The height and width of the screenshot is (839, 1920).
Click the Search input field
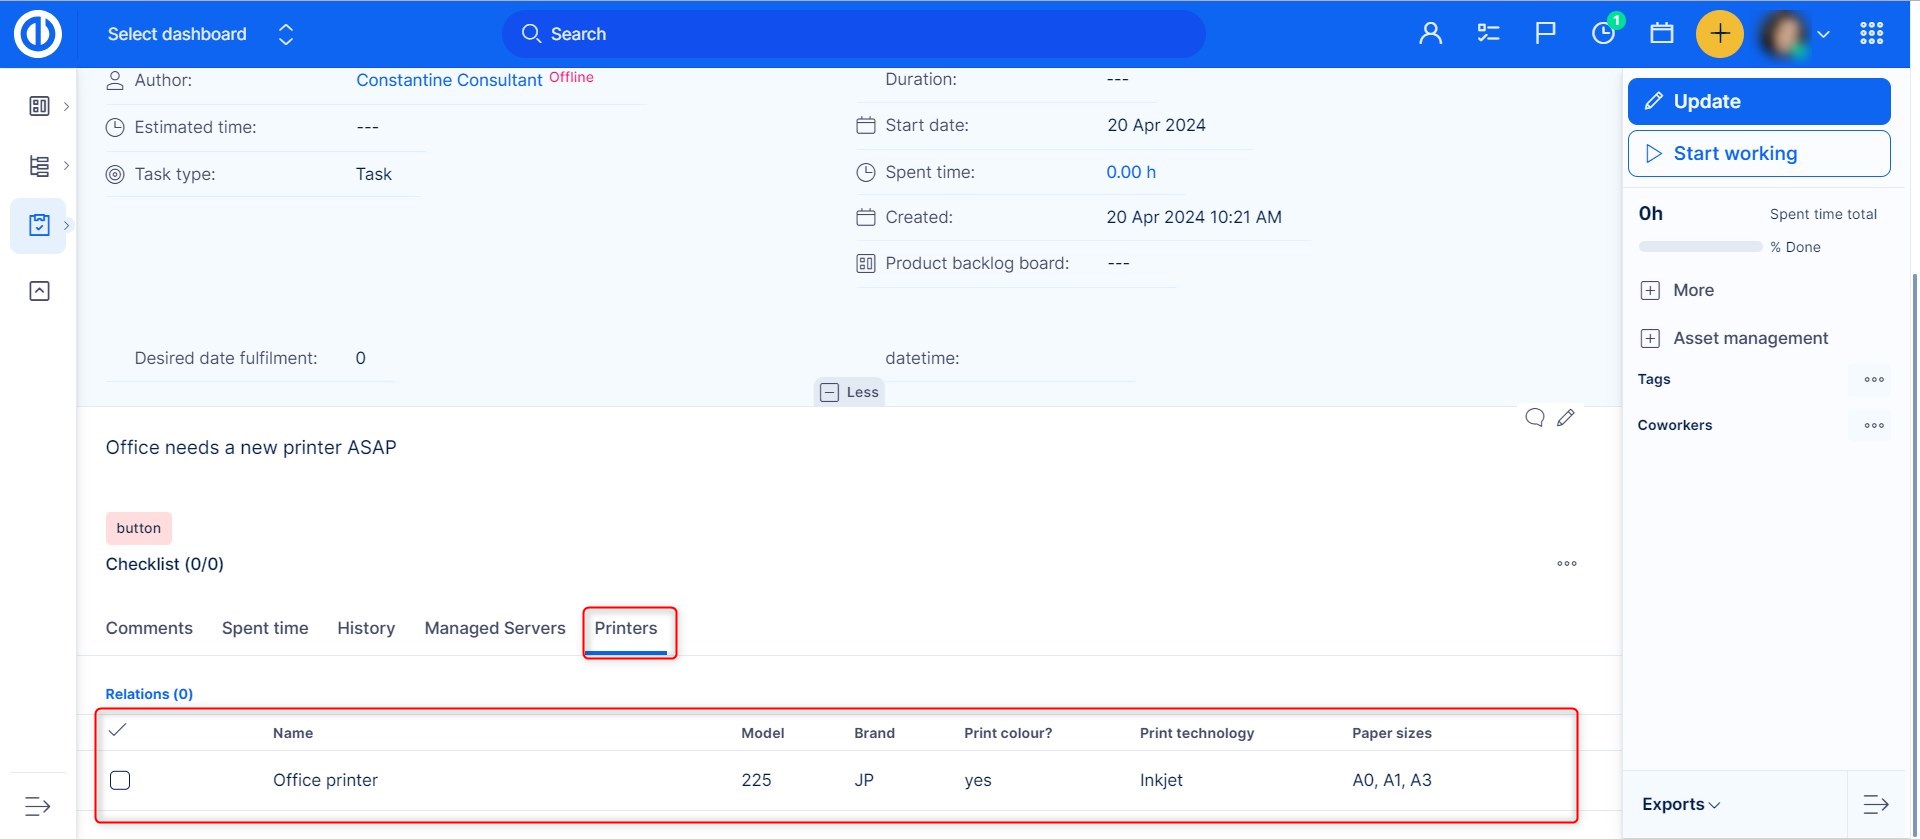coord(853,34)
